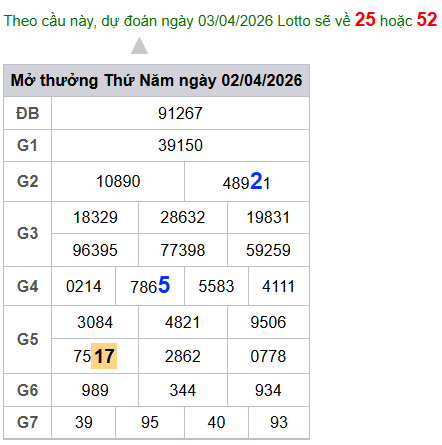Select G7 number 95
The width and height of the screenshot is (442, 445).
150,422
